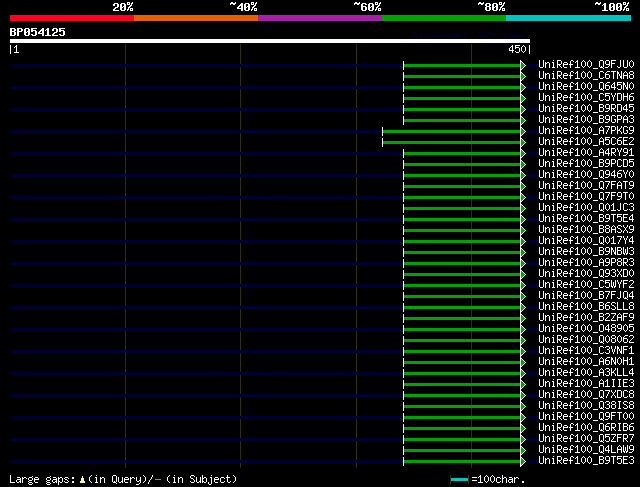Click the UniRef100_Q4LAW9 label
Image resolution: width=640 pixels, height=487 pixels.
[586, 450]
